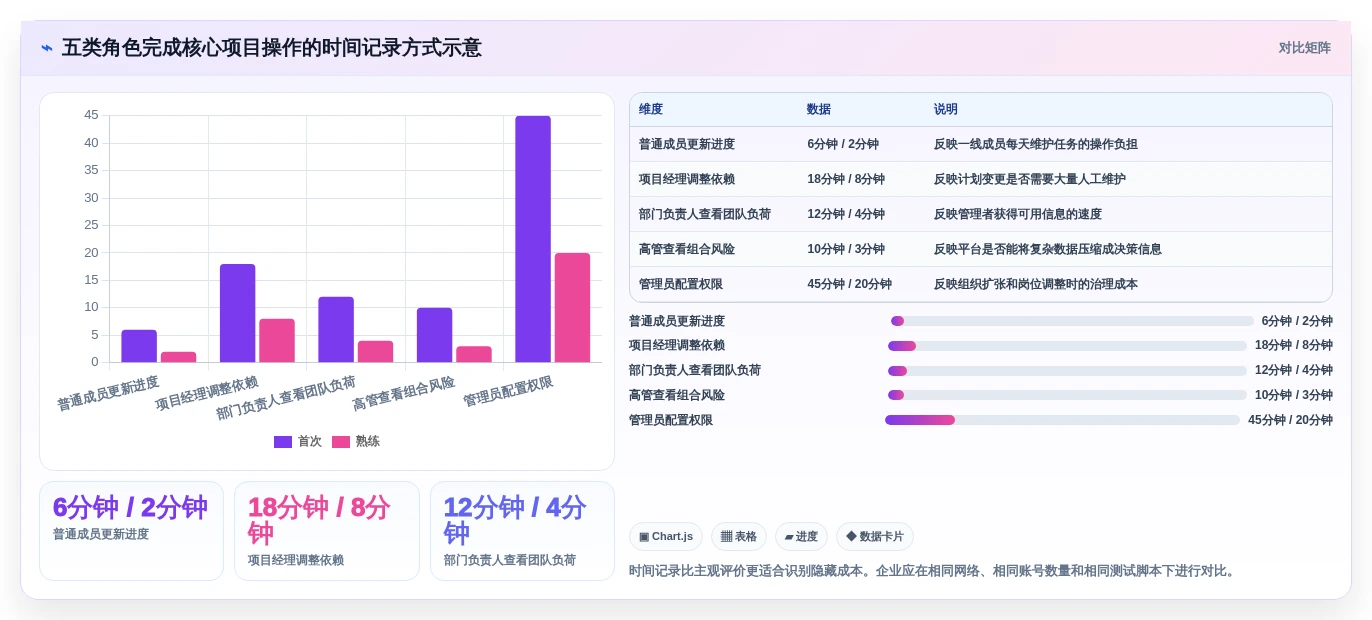The height and width of the screenshot is (620, 1372).
Task: Click the progress bar for 项目经理调整依赖
Action: (x=1068, y=346)
